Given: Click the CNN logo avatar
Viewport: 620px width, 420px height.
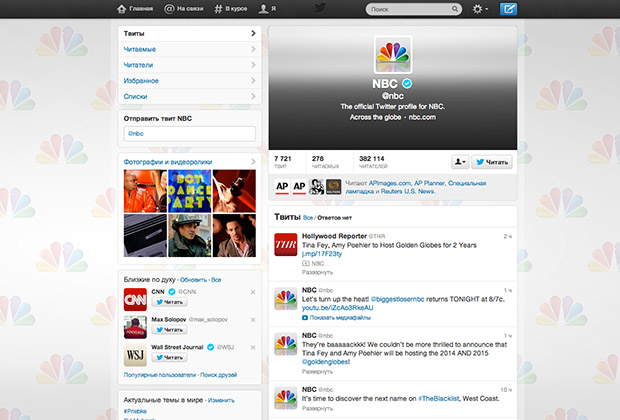Looking at the screenshot, I should (x=135, y=299).
